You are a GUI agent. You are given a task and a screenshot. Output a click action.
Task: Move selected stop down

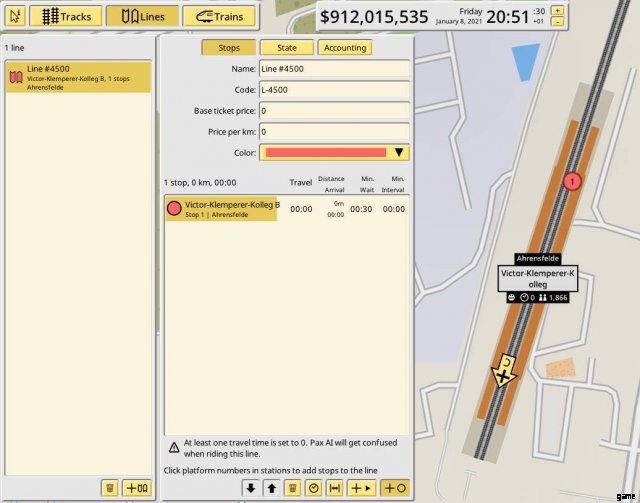[x=250, y=488]
